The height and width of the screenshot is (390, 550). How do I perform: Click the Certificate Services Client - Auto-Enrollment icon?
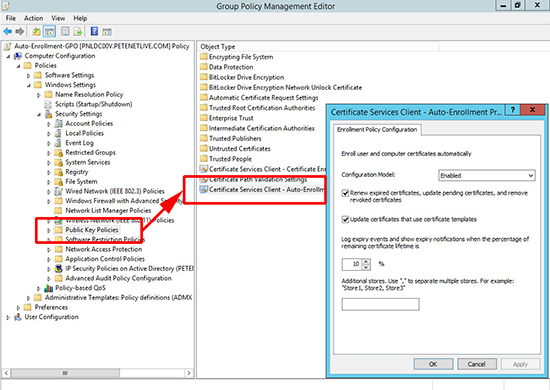coord(204,189)
